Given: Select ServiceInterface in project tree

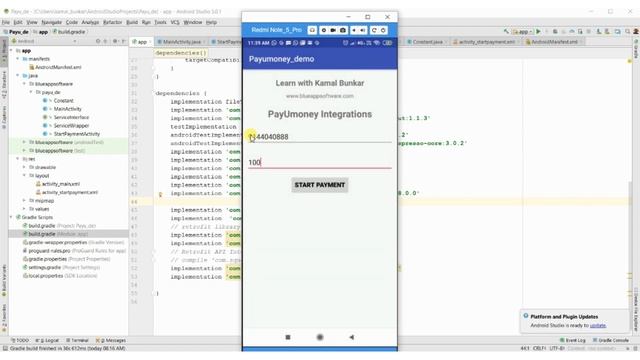Looking at the screenshot, I should 71,117.
